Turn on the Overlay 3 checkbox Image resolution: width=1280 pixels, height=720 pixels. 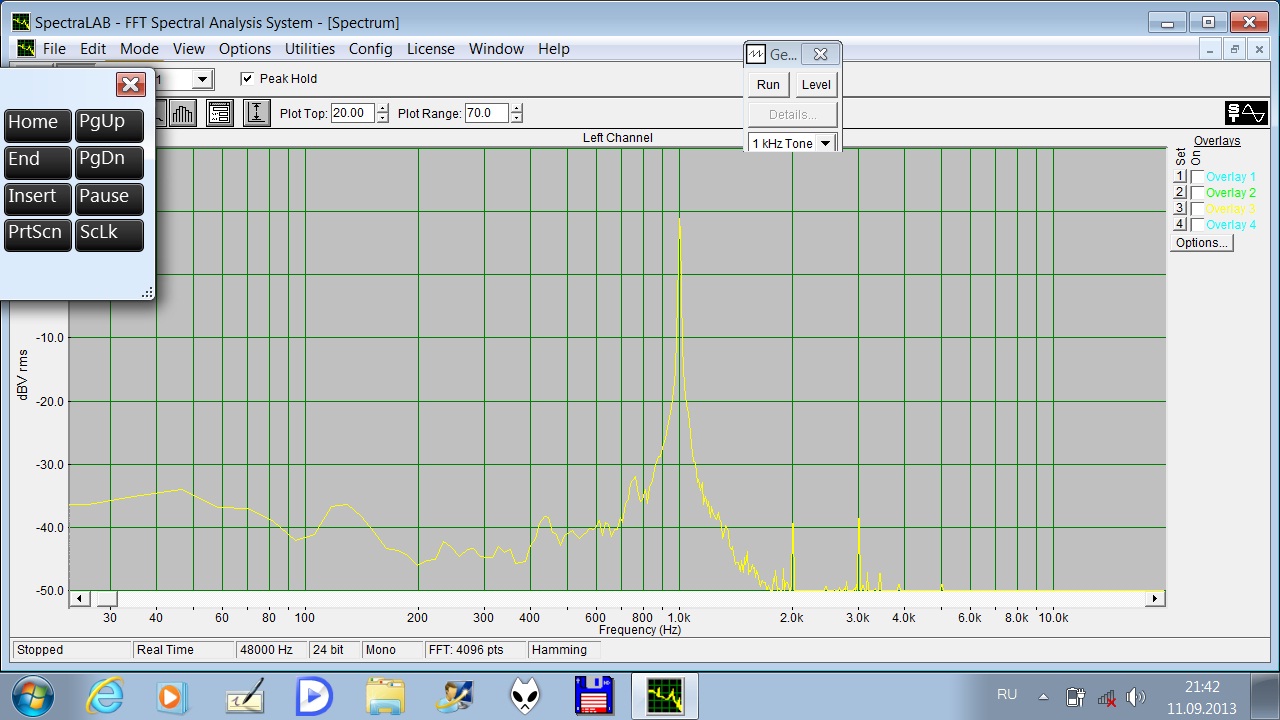pos(1197,209)
